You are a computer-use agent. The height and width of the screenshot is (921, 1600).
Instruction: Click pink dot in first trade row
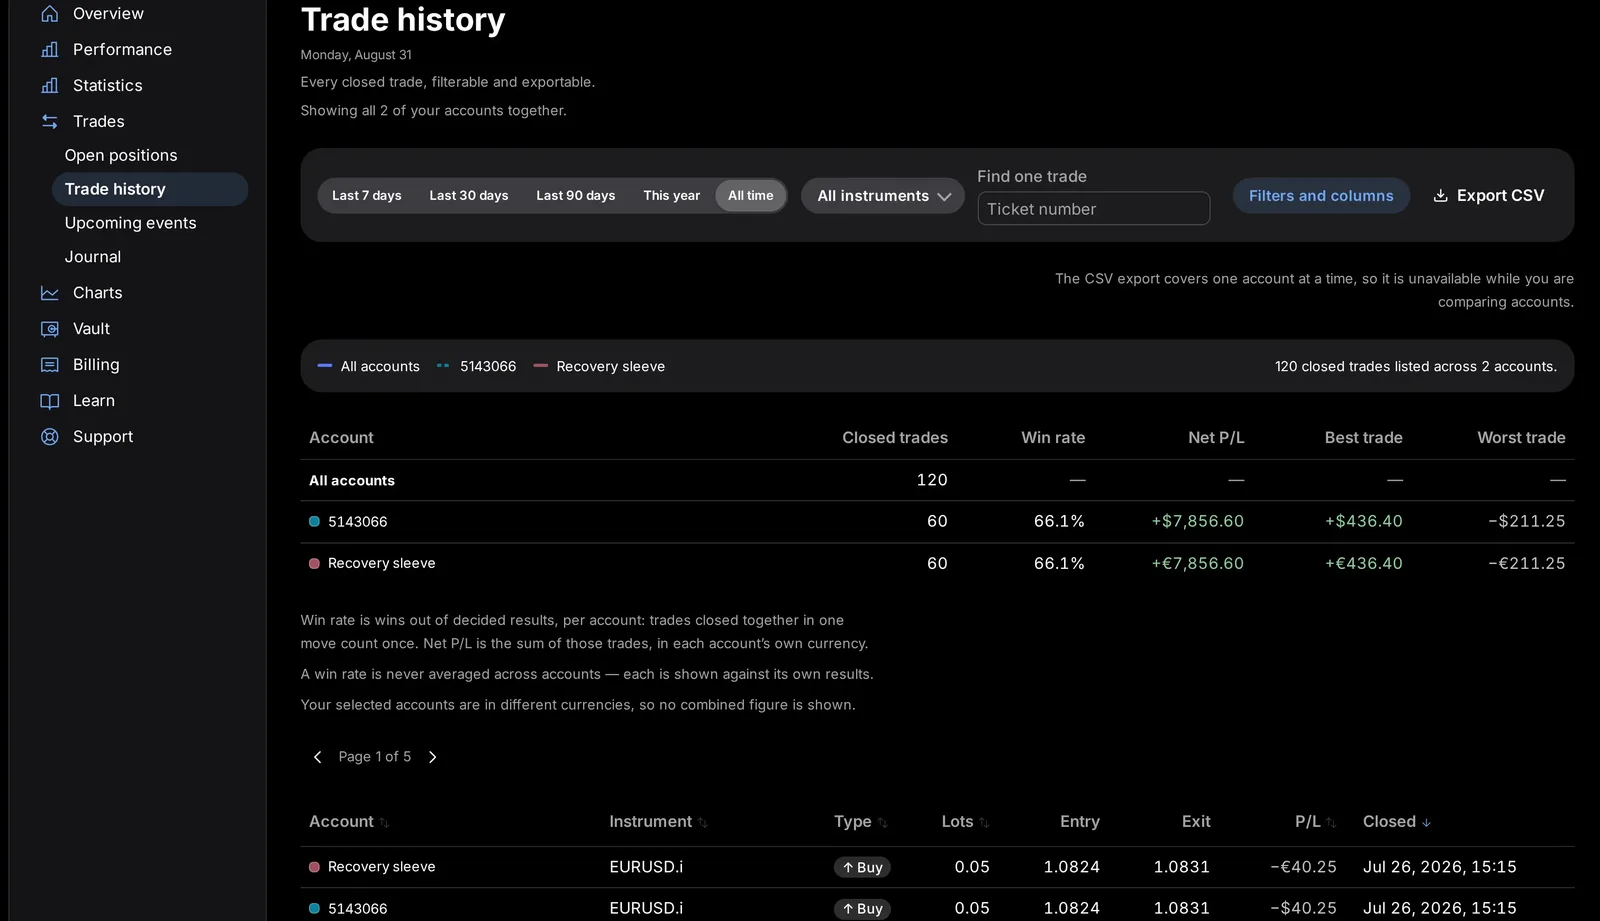click(315, 868)
